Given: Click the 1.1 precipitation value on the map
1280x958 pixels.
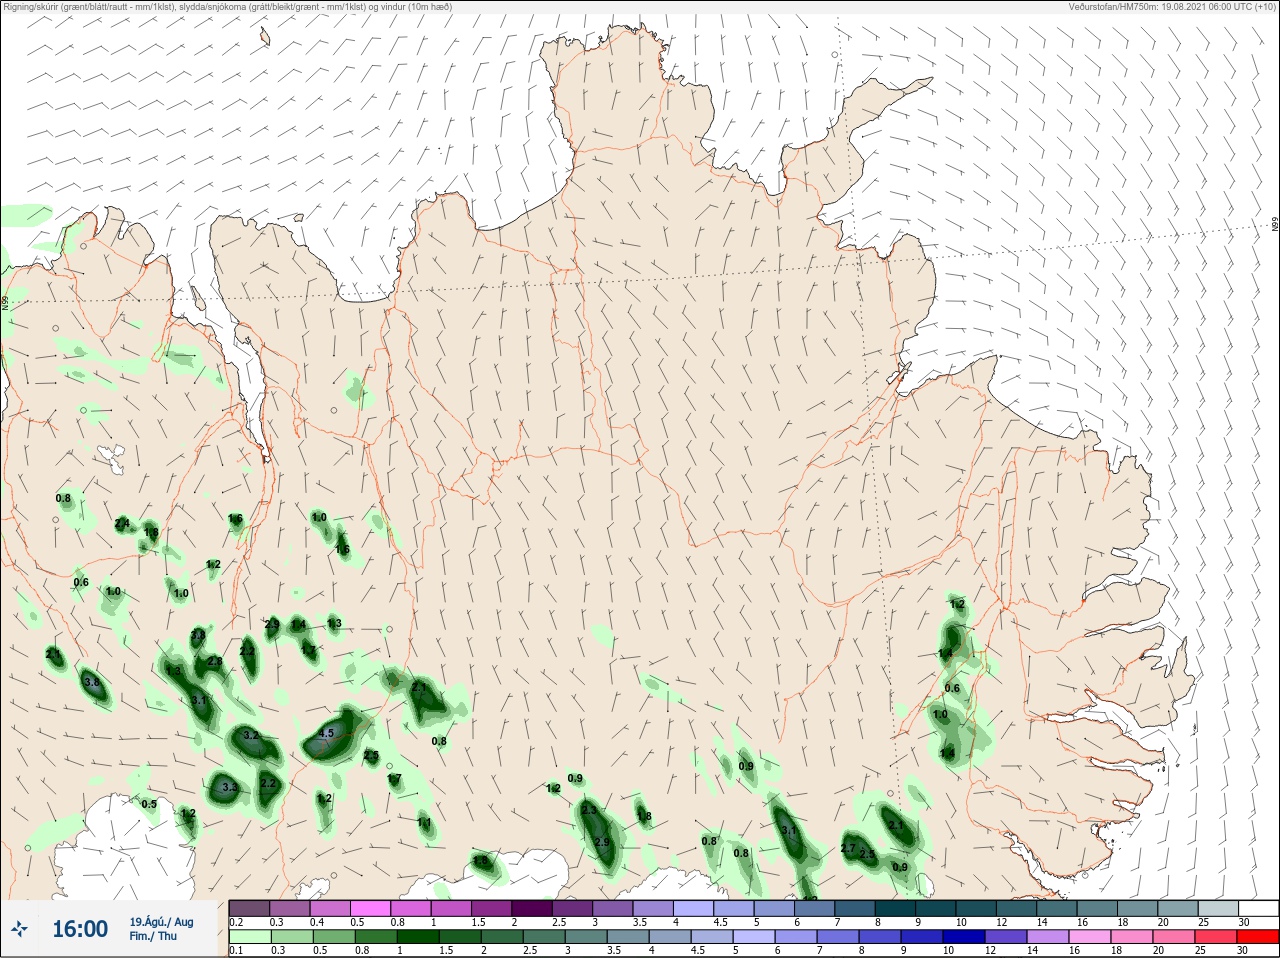Looking at the screenshot, I should click(424, 823).
